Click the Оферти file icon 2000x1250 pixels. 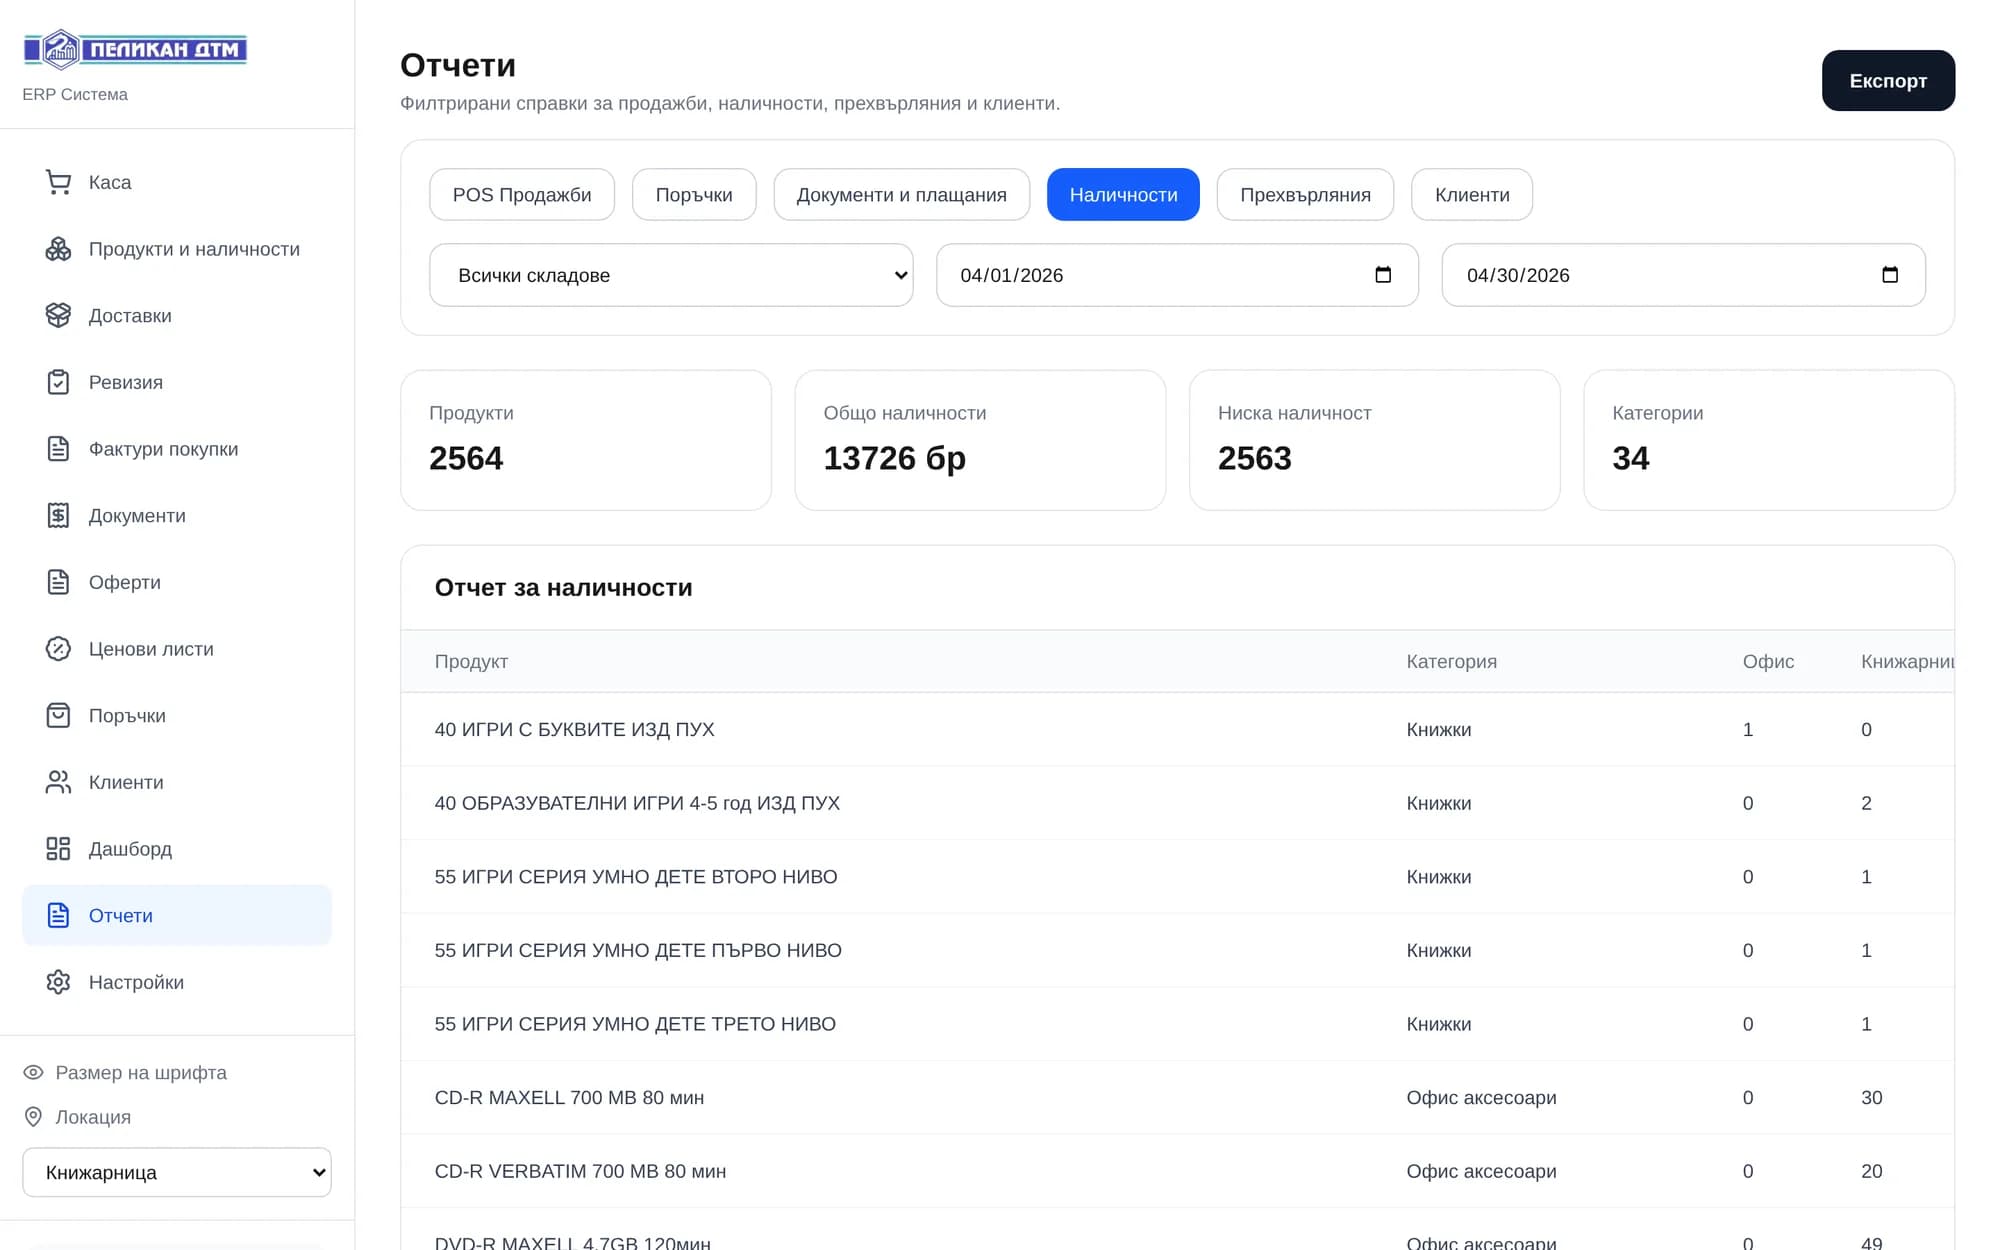click(58, 582)
